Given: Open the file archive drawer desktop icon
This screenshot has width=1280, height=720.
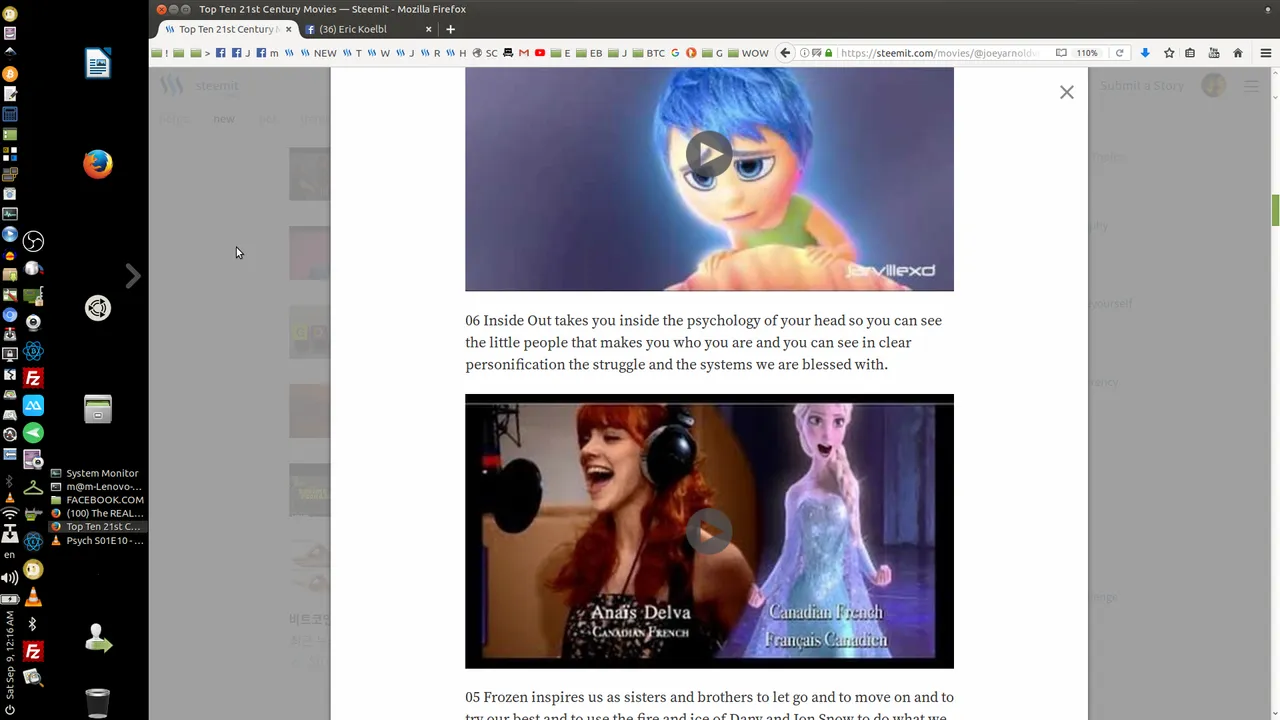Looking at the screenshot, I should coord(98,408).
